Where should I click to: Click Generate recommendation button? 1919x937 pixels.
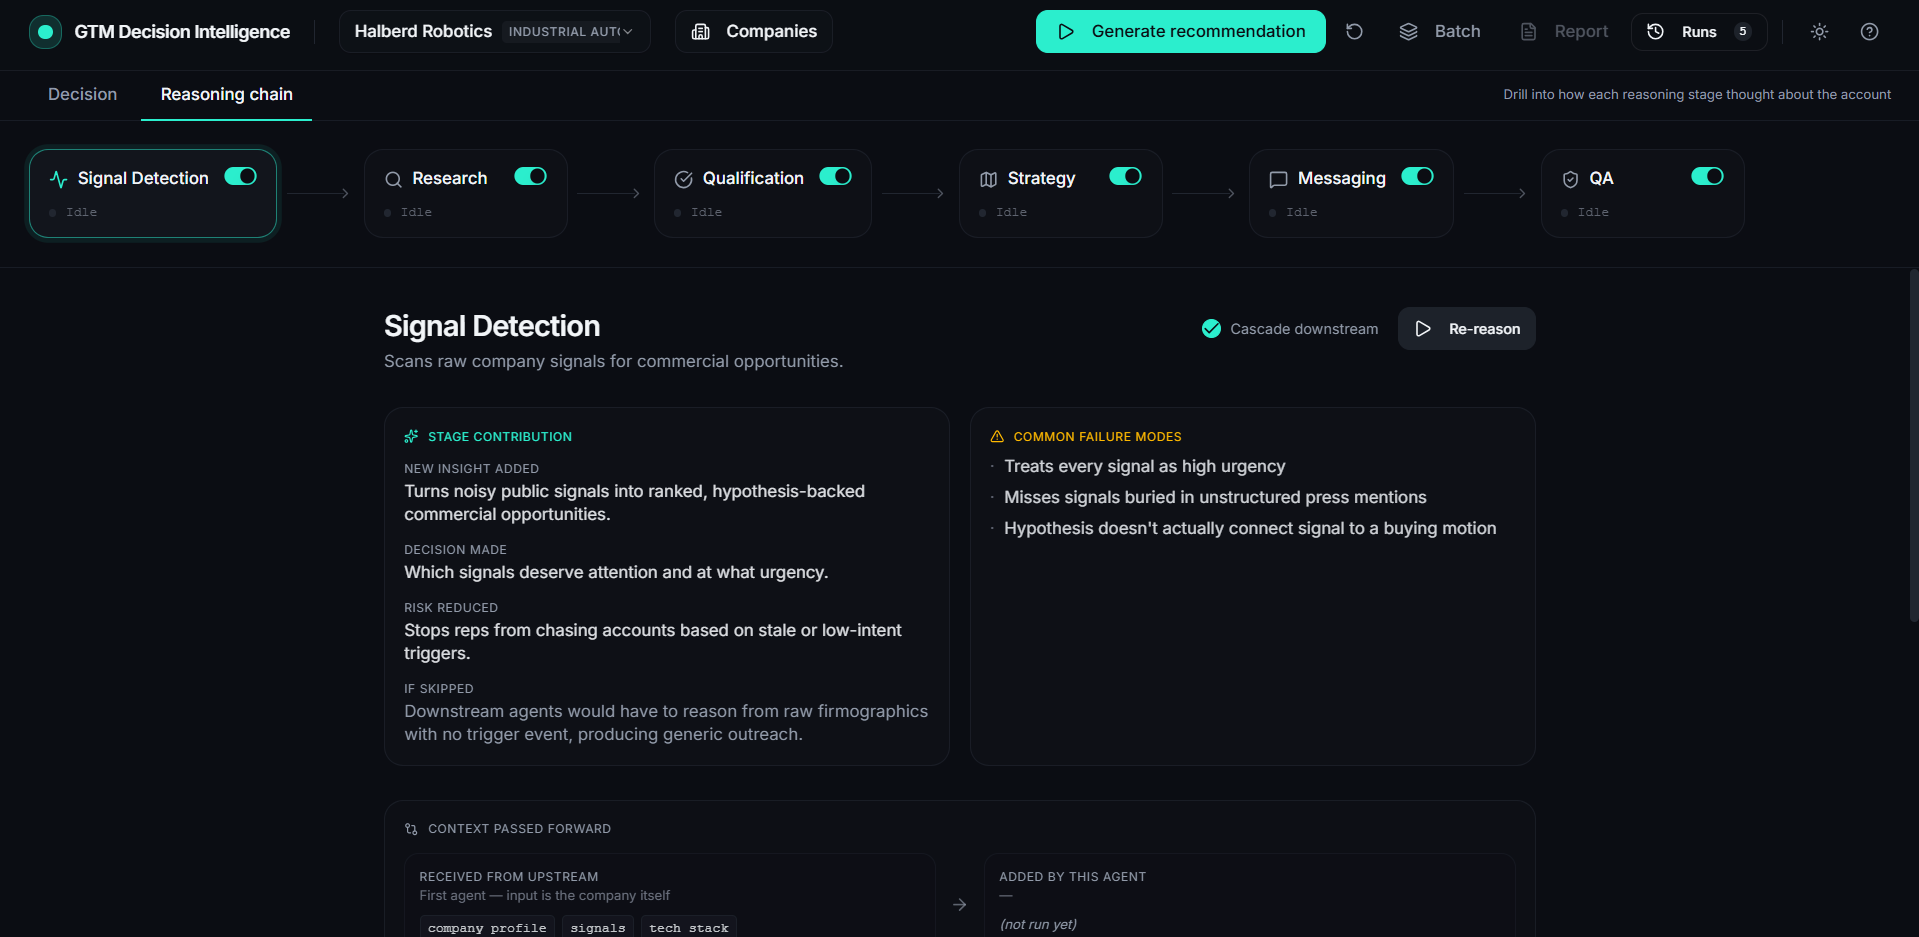point(1181,32)
